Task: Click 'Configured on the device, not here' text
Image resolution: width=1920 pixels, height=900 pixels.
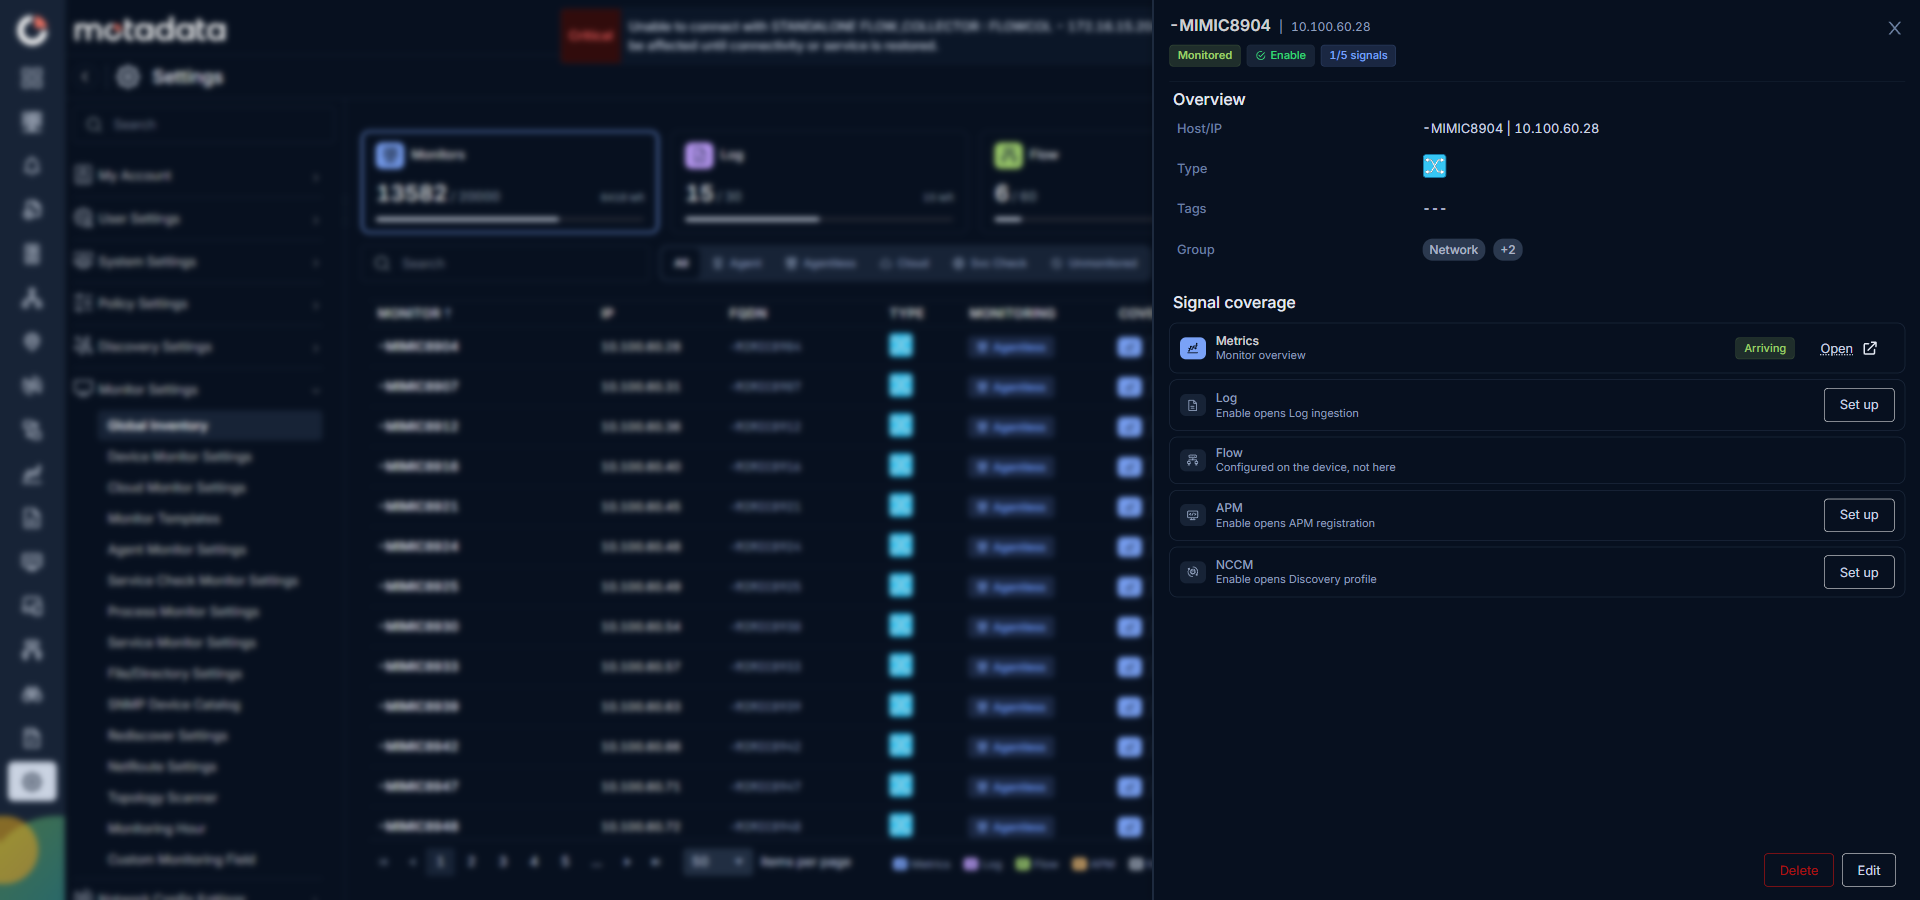Action: point(1305,467)
